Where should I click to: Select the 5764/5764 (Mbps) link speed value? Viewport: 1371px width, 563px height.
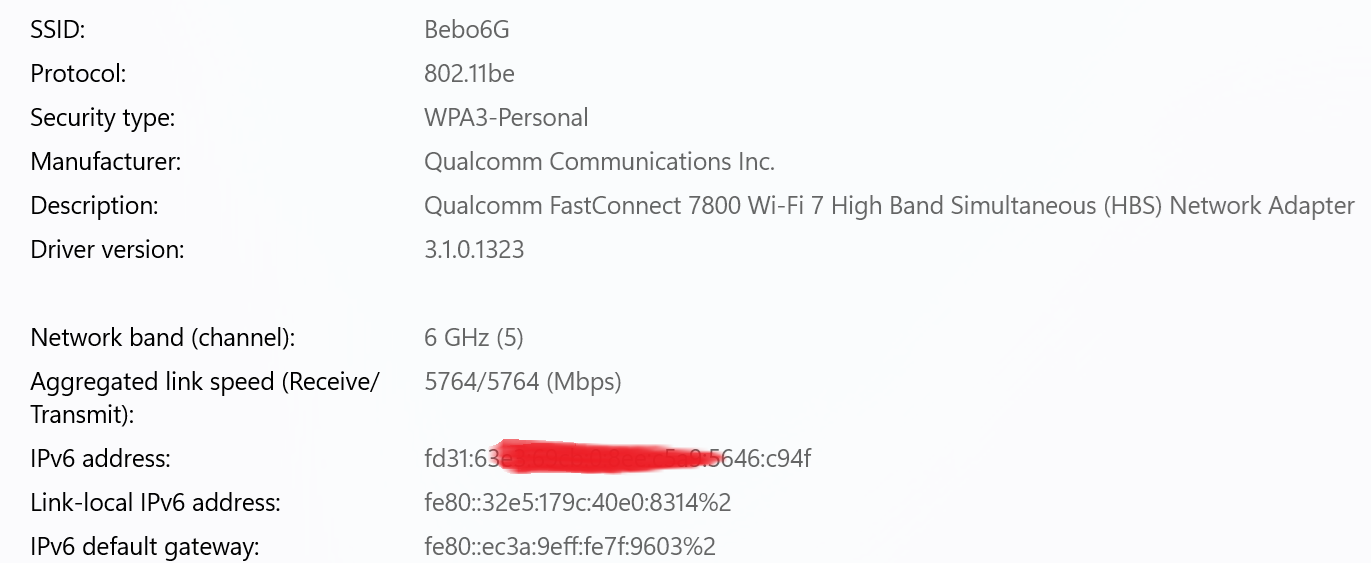point(523,382)
